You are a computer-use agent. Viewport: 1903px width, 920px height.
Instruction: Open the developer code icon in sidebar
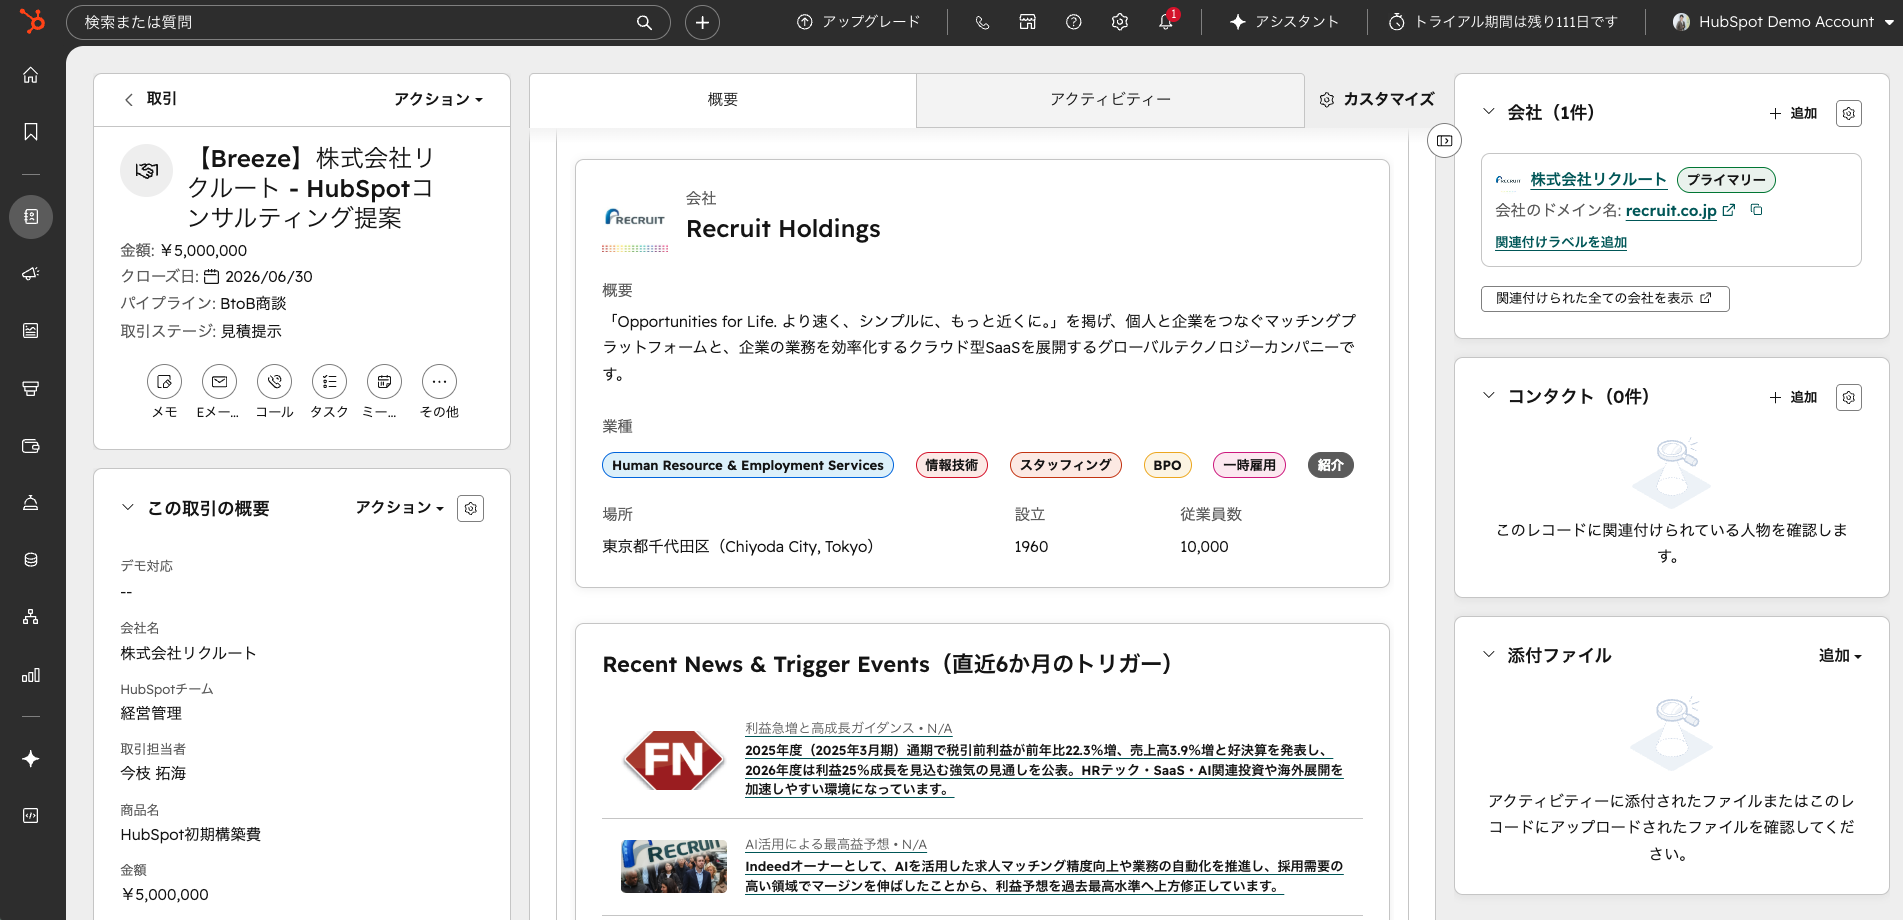point(31,816)
